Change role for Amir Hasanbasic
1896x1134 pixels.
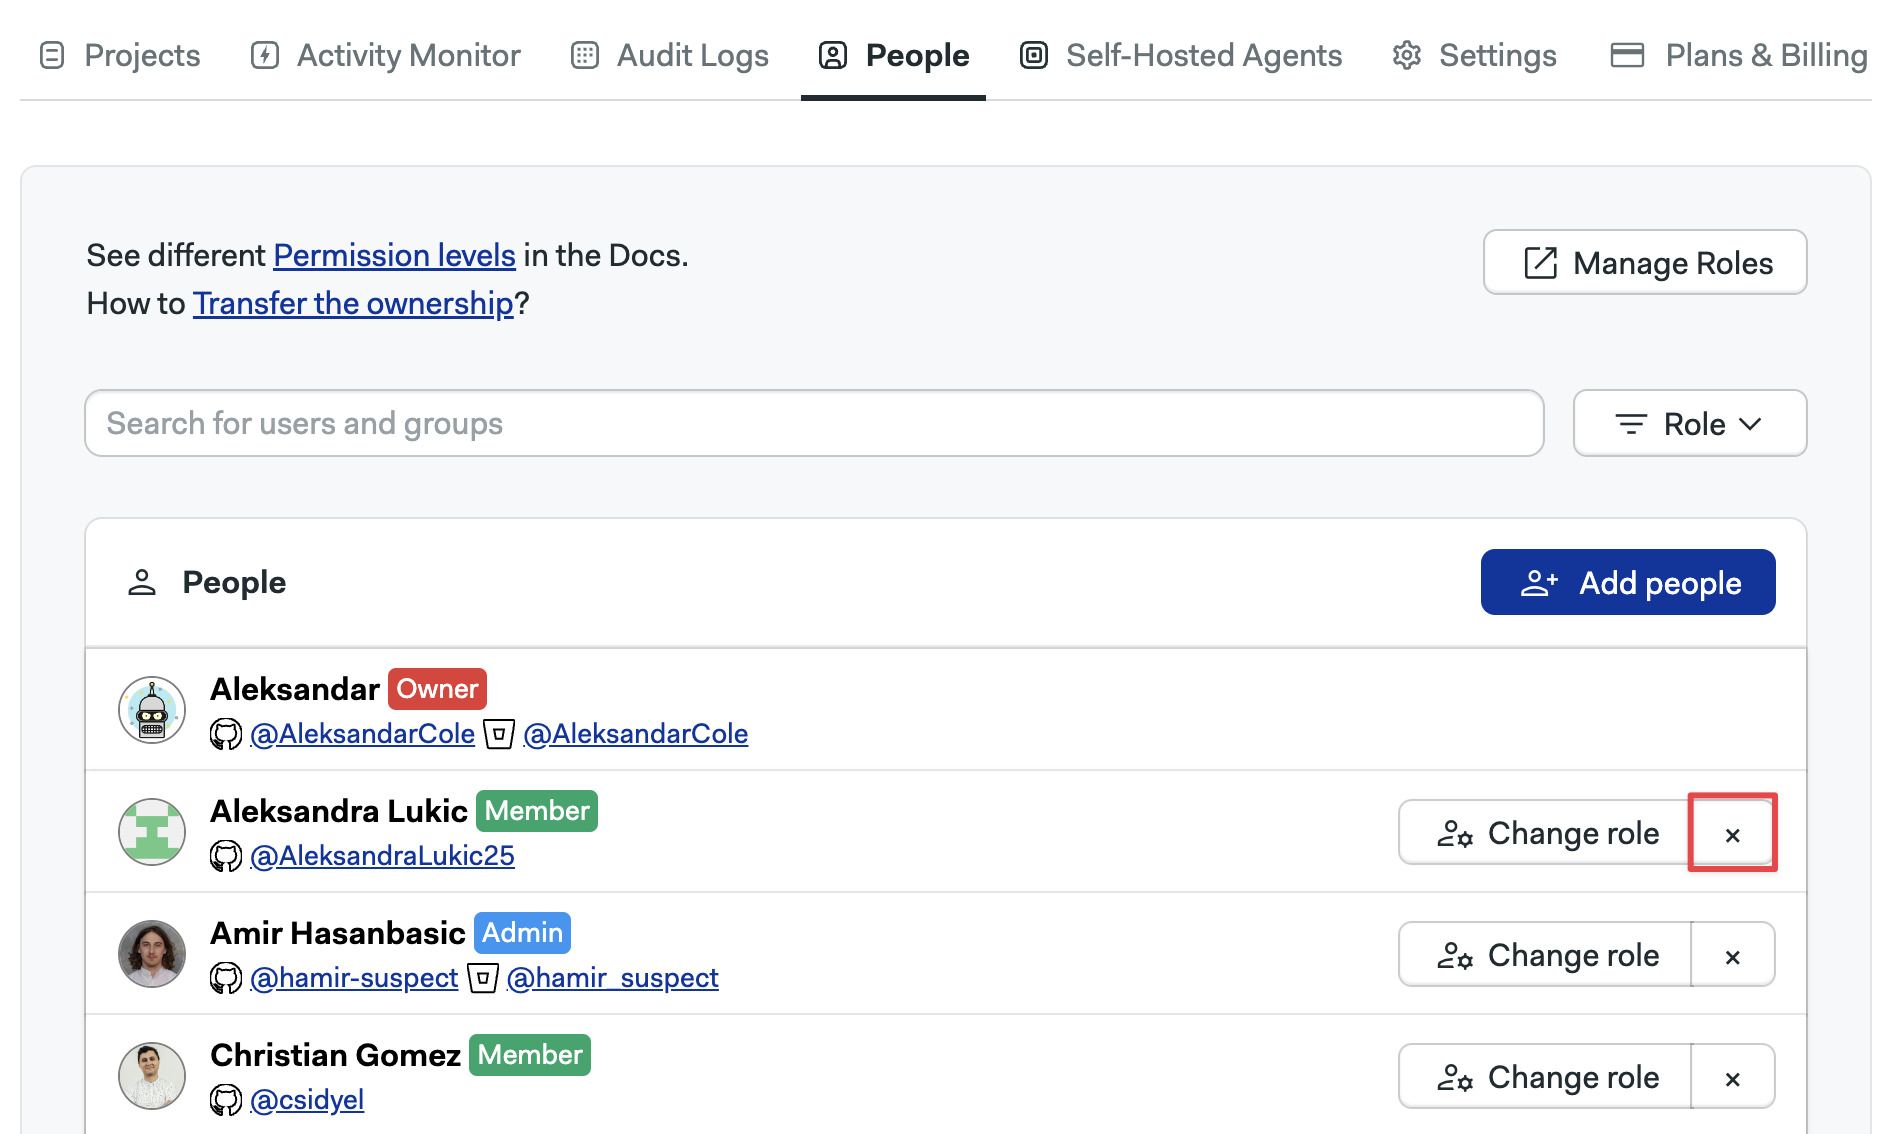(x=1545, y=955)
